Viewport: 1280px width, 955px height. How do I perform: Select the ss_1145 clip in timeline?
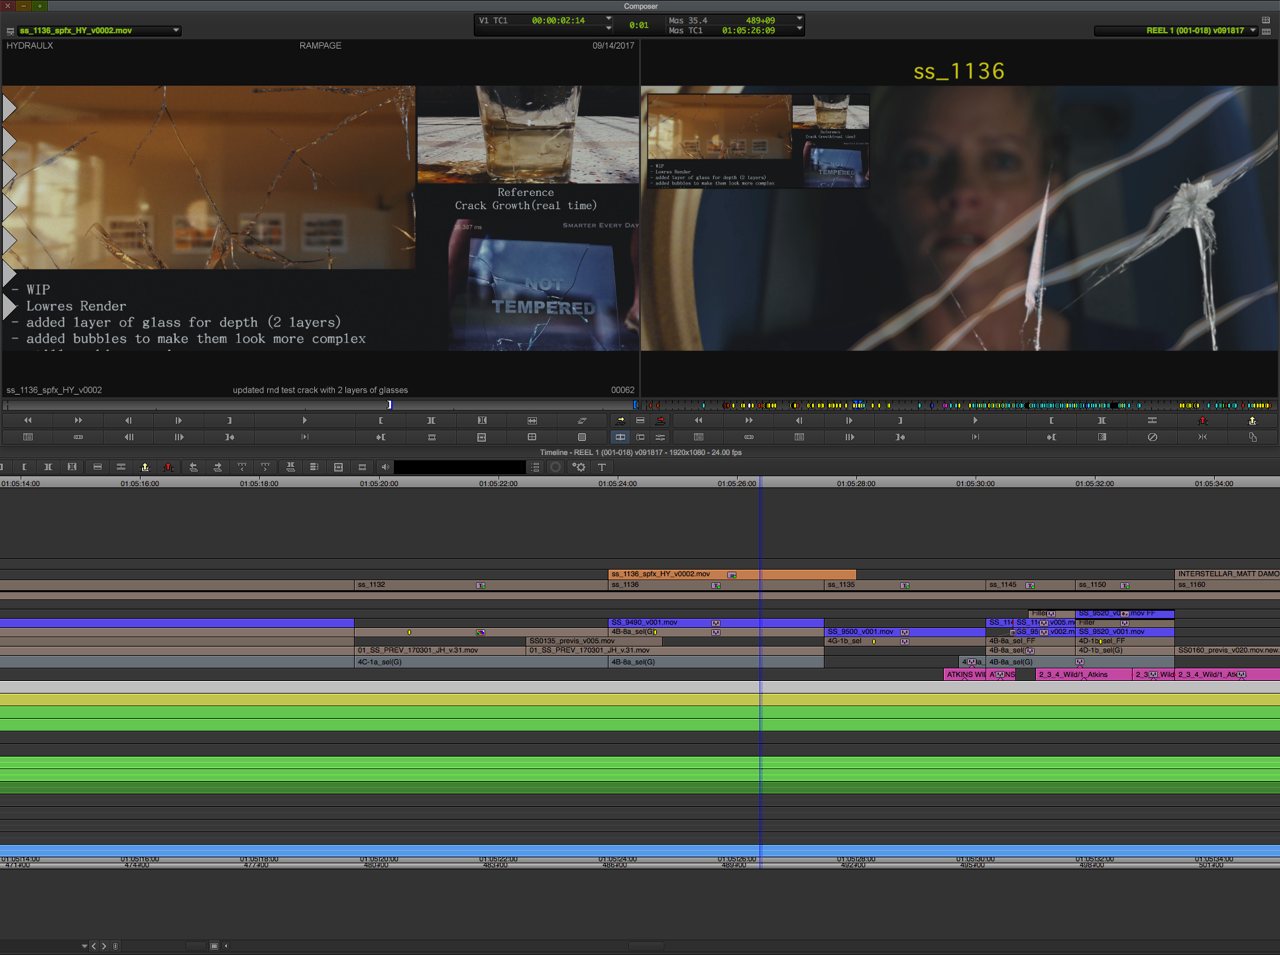(x=1030, y=585)
